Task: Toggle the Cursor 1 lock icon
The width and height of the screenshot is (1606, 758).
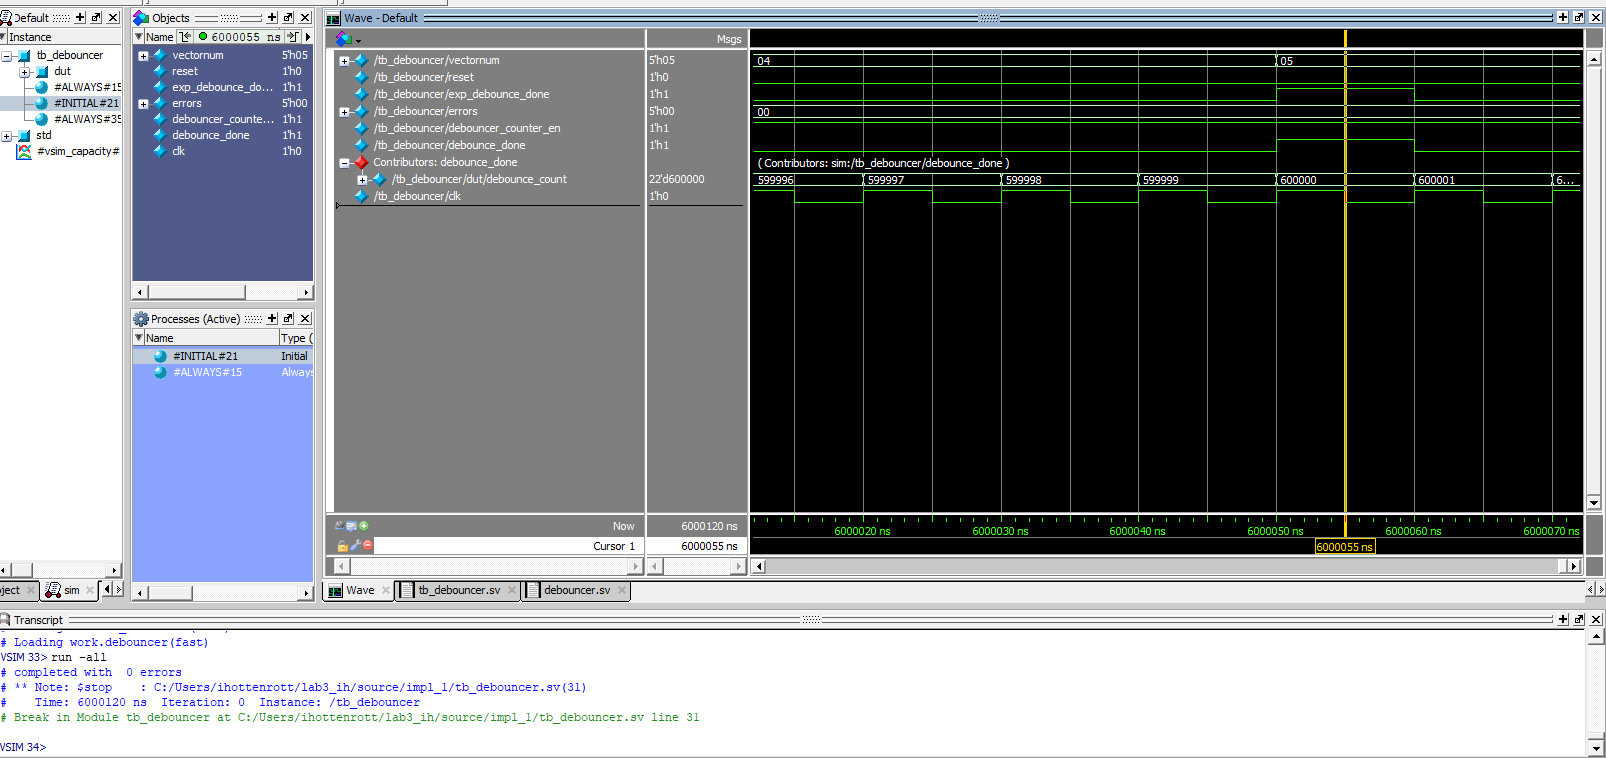Action: (x=342, y=546)
